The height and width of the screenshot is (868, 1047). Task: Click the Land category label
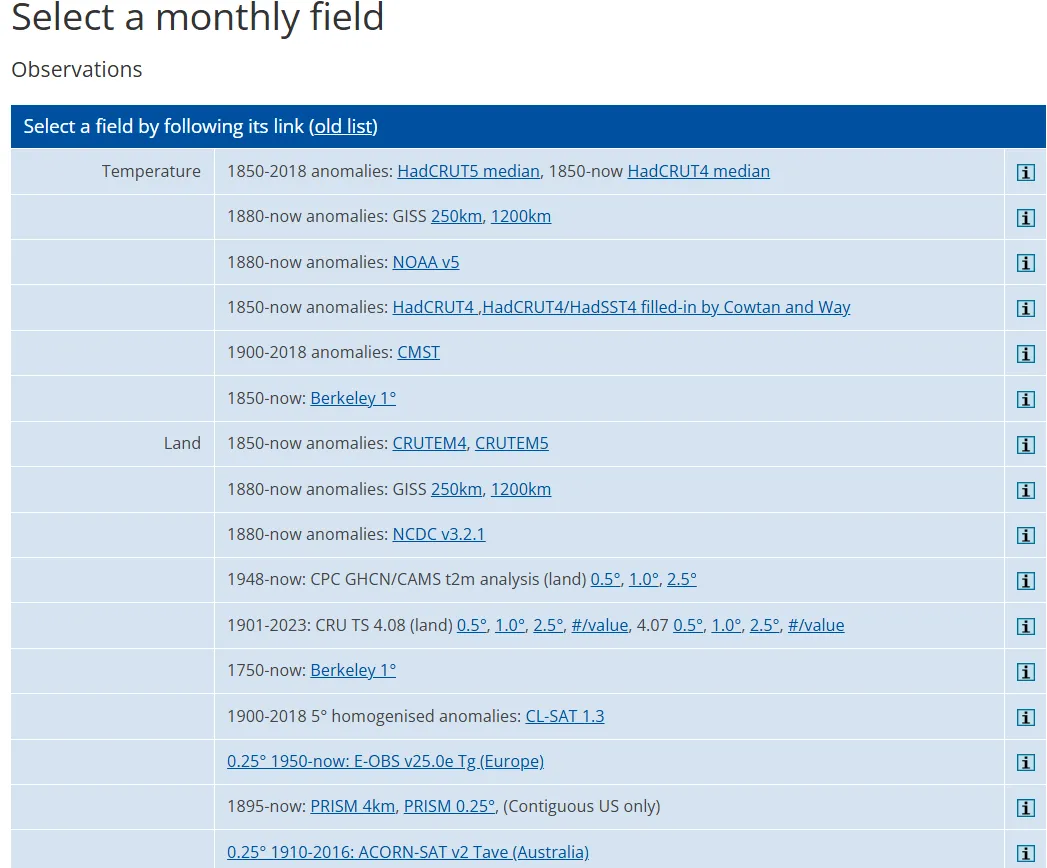tap(182, 443)
